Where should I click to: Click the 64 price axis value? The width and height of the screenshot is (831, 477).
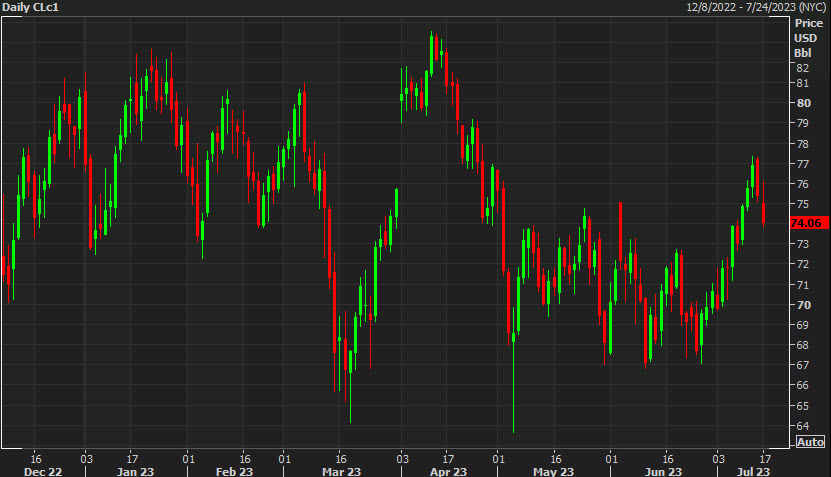click(802, 426)
